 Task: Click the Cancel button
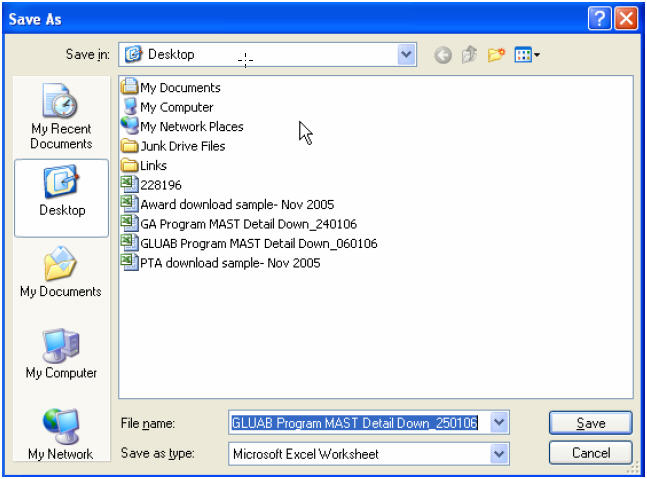pyautogui.click(x=590, y=453)
